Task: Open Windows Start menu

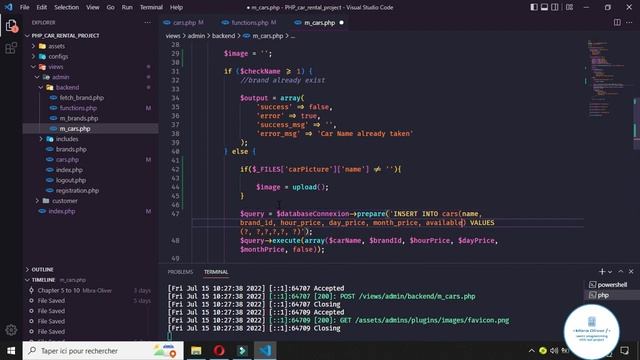Action: [11, 351]
